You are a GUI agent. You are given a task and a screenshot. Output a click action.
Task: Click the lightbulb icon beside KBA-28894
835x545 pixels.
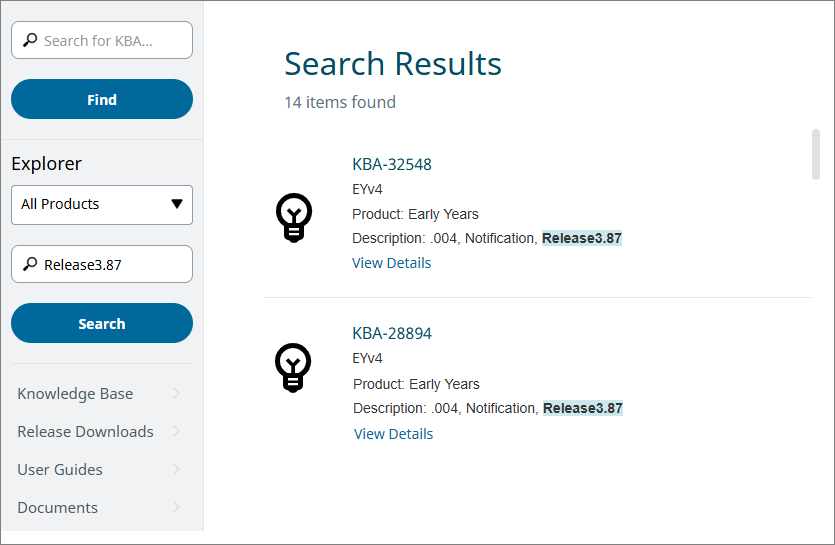(x=293, y=367)
